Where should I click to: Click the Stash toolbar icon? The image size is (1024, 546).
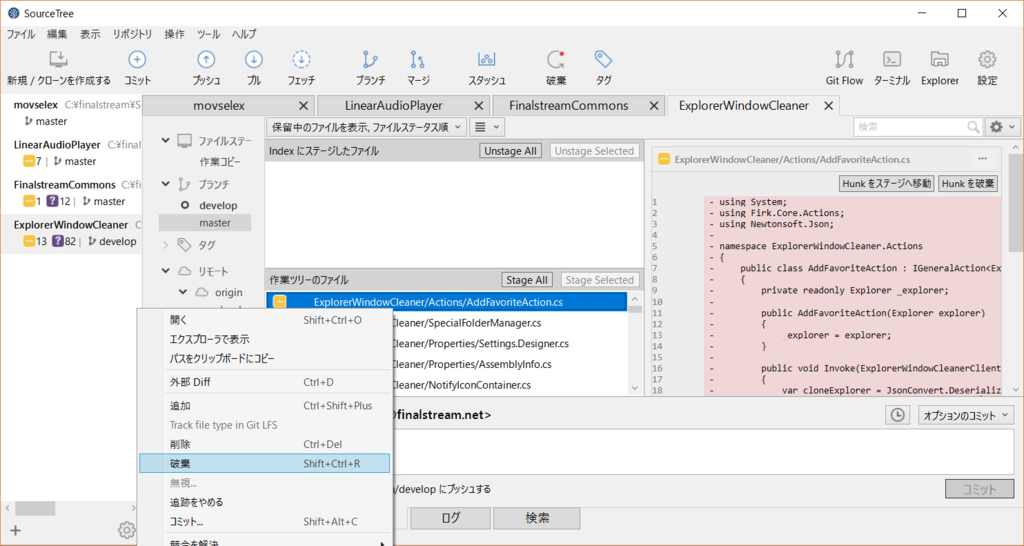pos(487,60)
